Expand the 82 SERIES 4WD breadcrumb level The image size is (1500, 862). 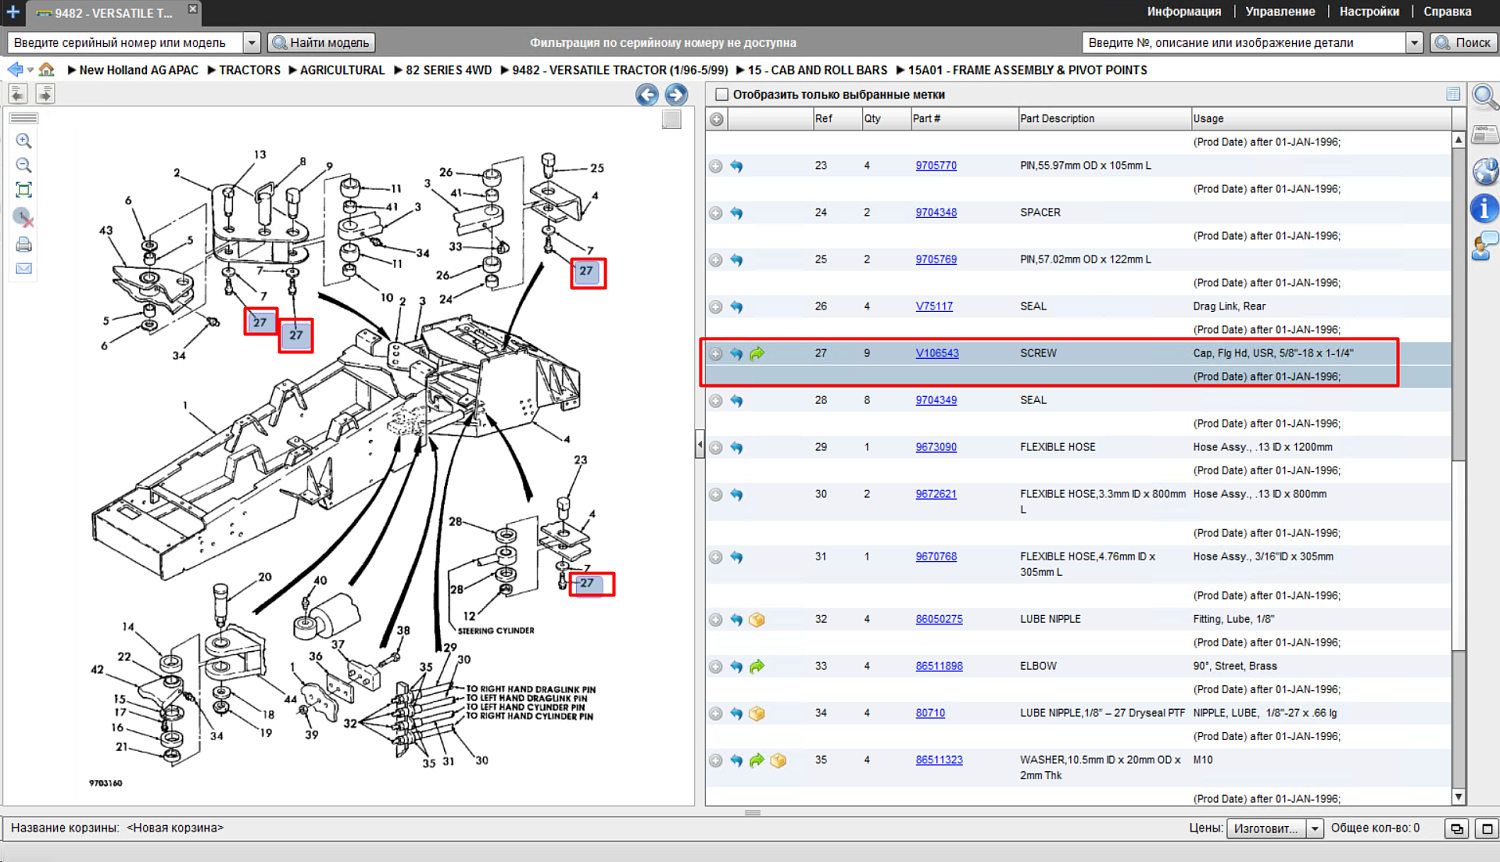(x=398, y=70)
